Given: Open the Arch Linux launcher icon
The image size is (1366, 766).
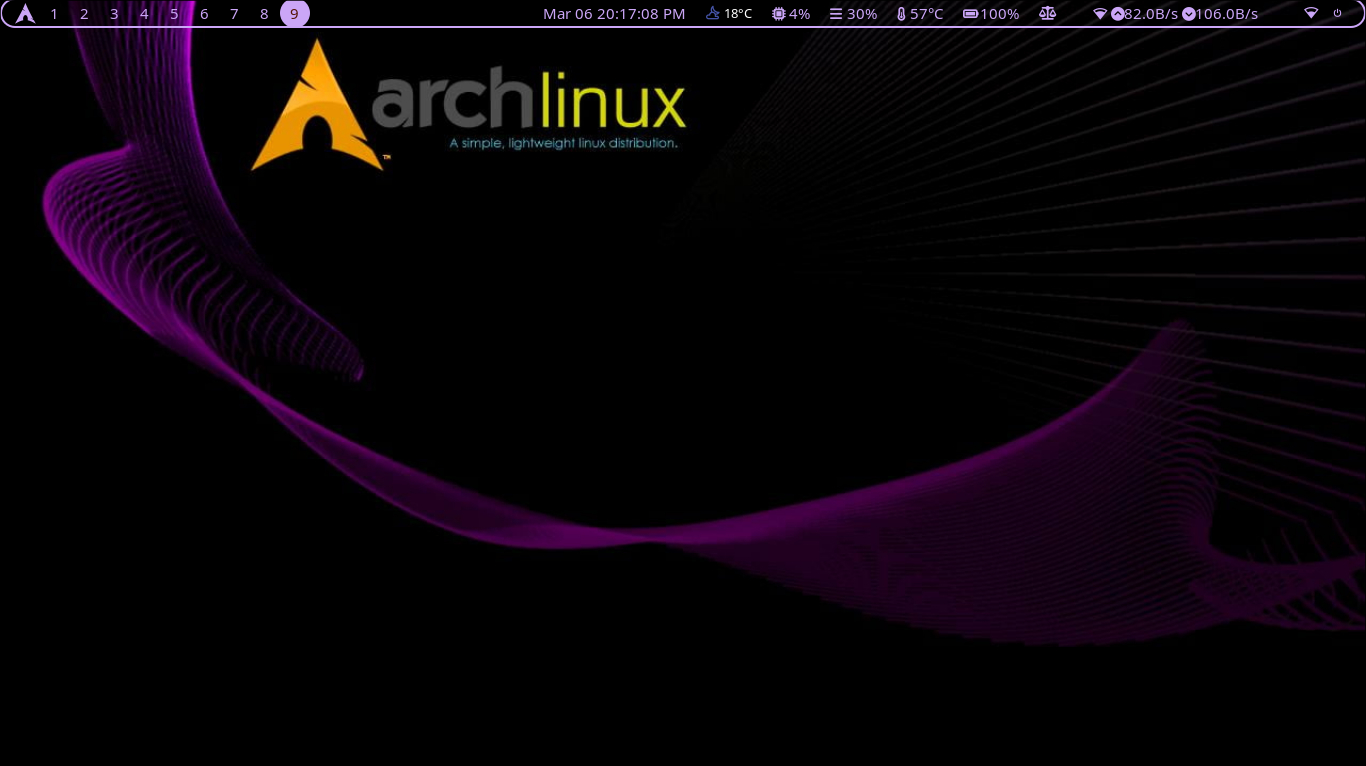Looking at the screenshot, I should point(25,14).
